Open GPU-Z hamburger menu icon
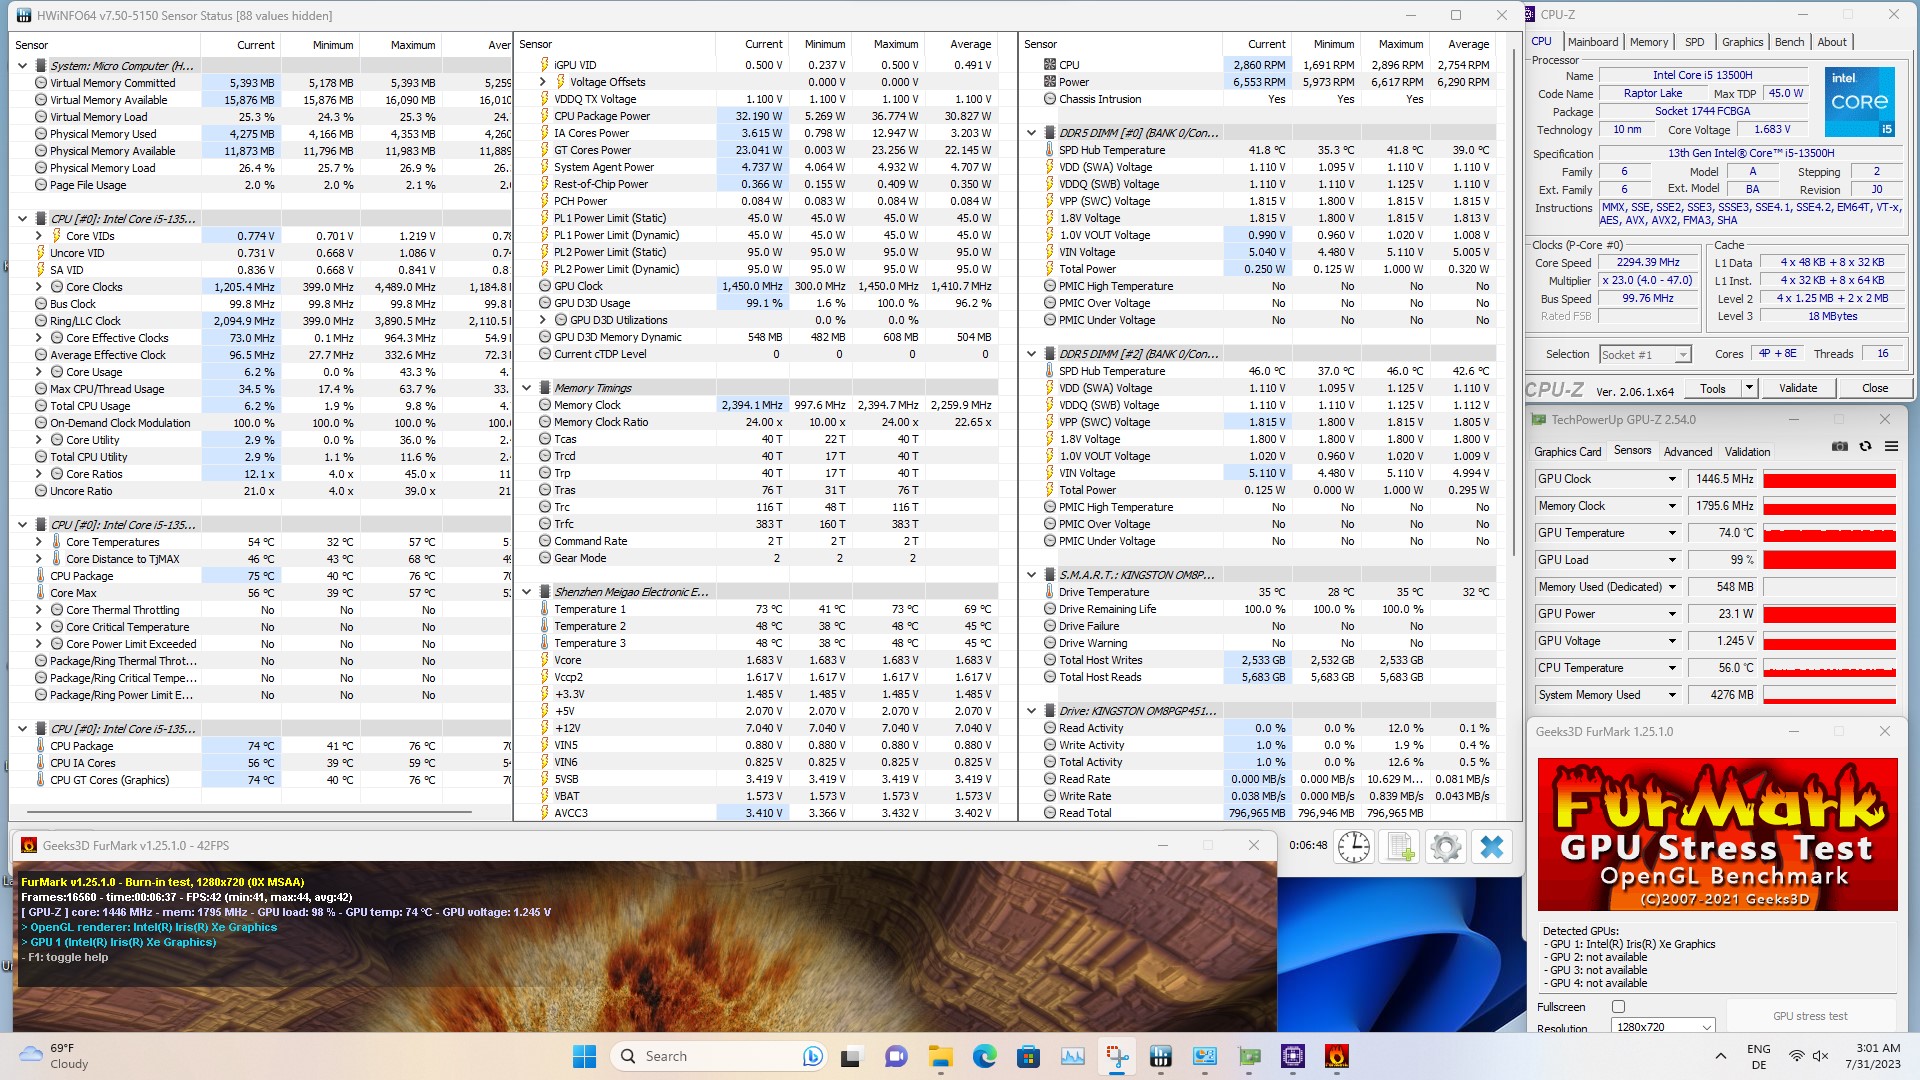 point(1891,447)
